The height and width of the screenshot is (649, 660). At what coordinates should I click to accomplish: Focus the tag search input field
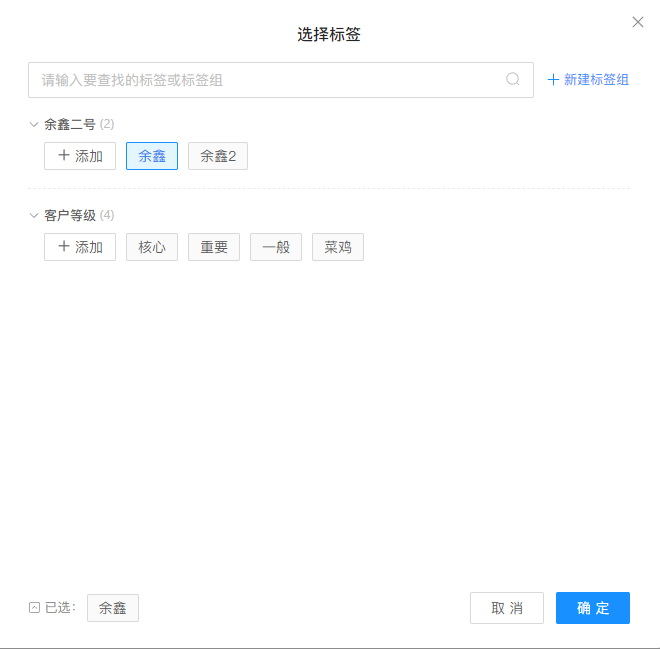[x=270, y=80]
